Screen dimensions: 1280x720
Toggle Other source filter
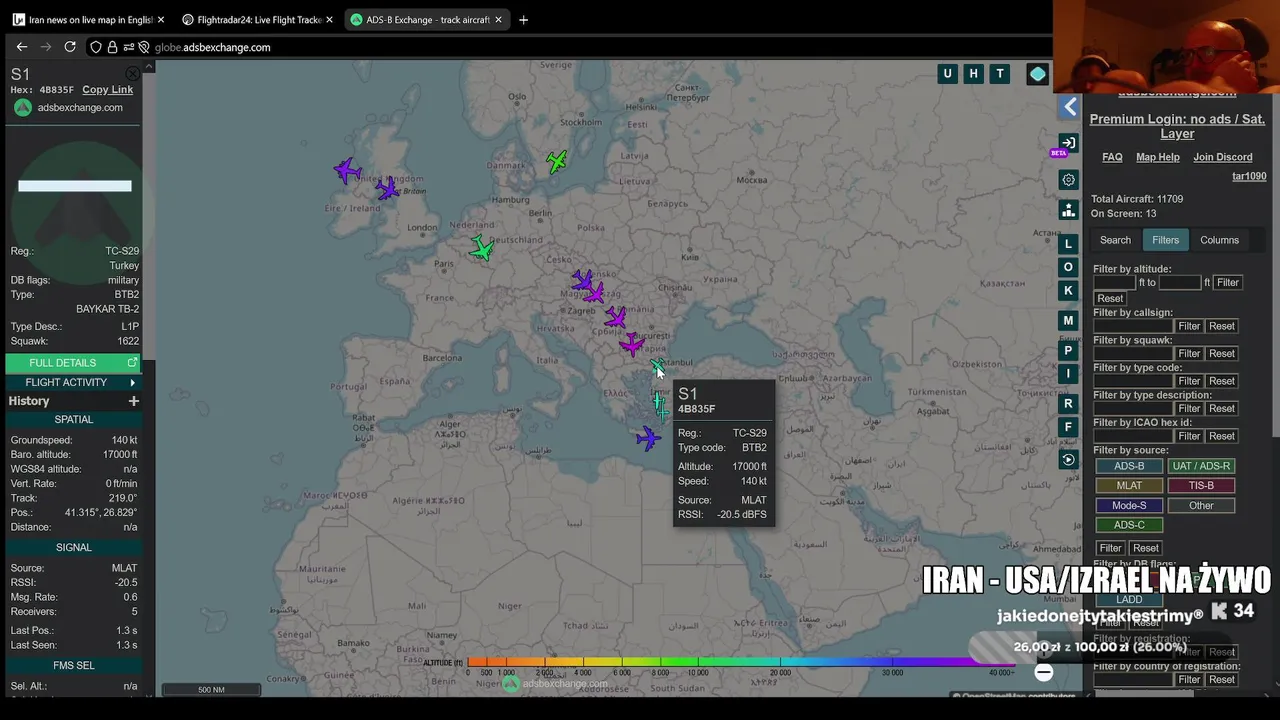coord(1201,506)
